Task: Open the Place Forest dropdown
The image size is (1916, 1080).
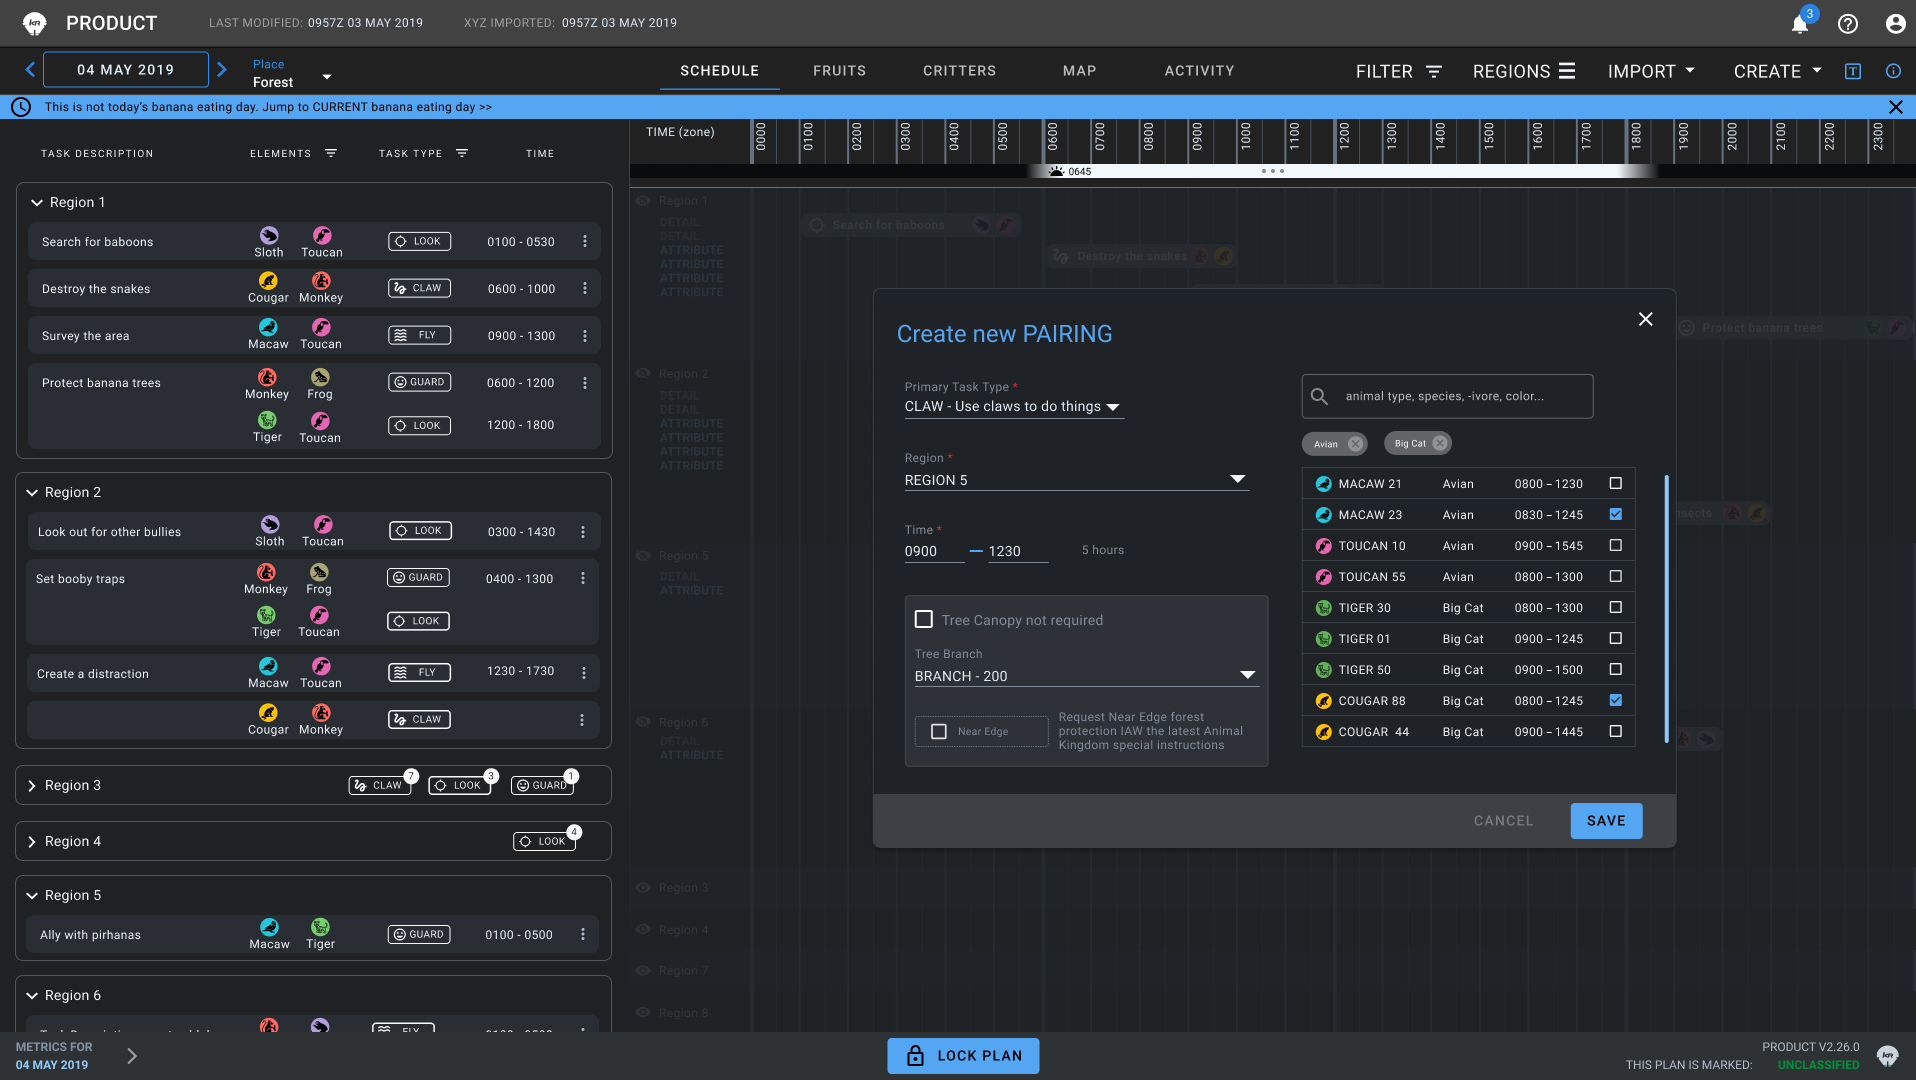Action: pos(292,74)
